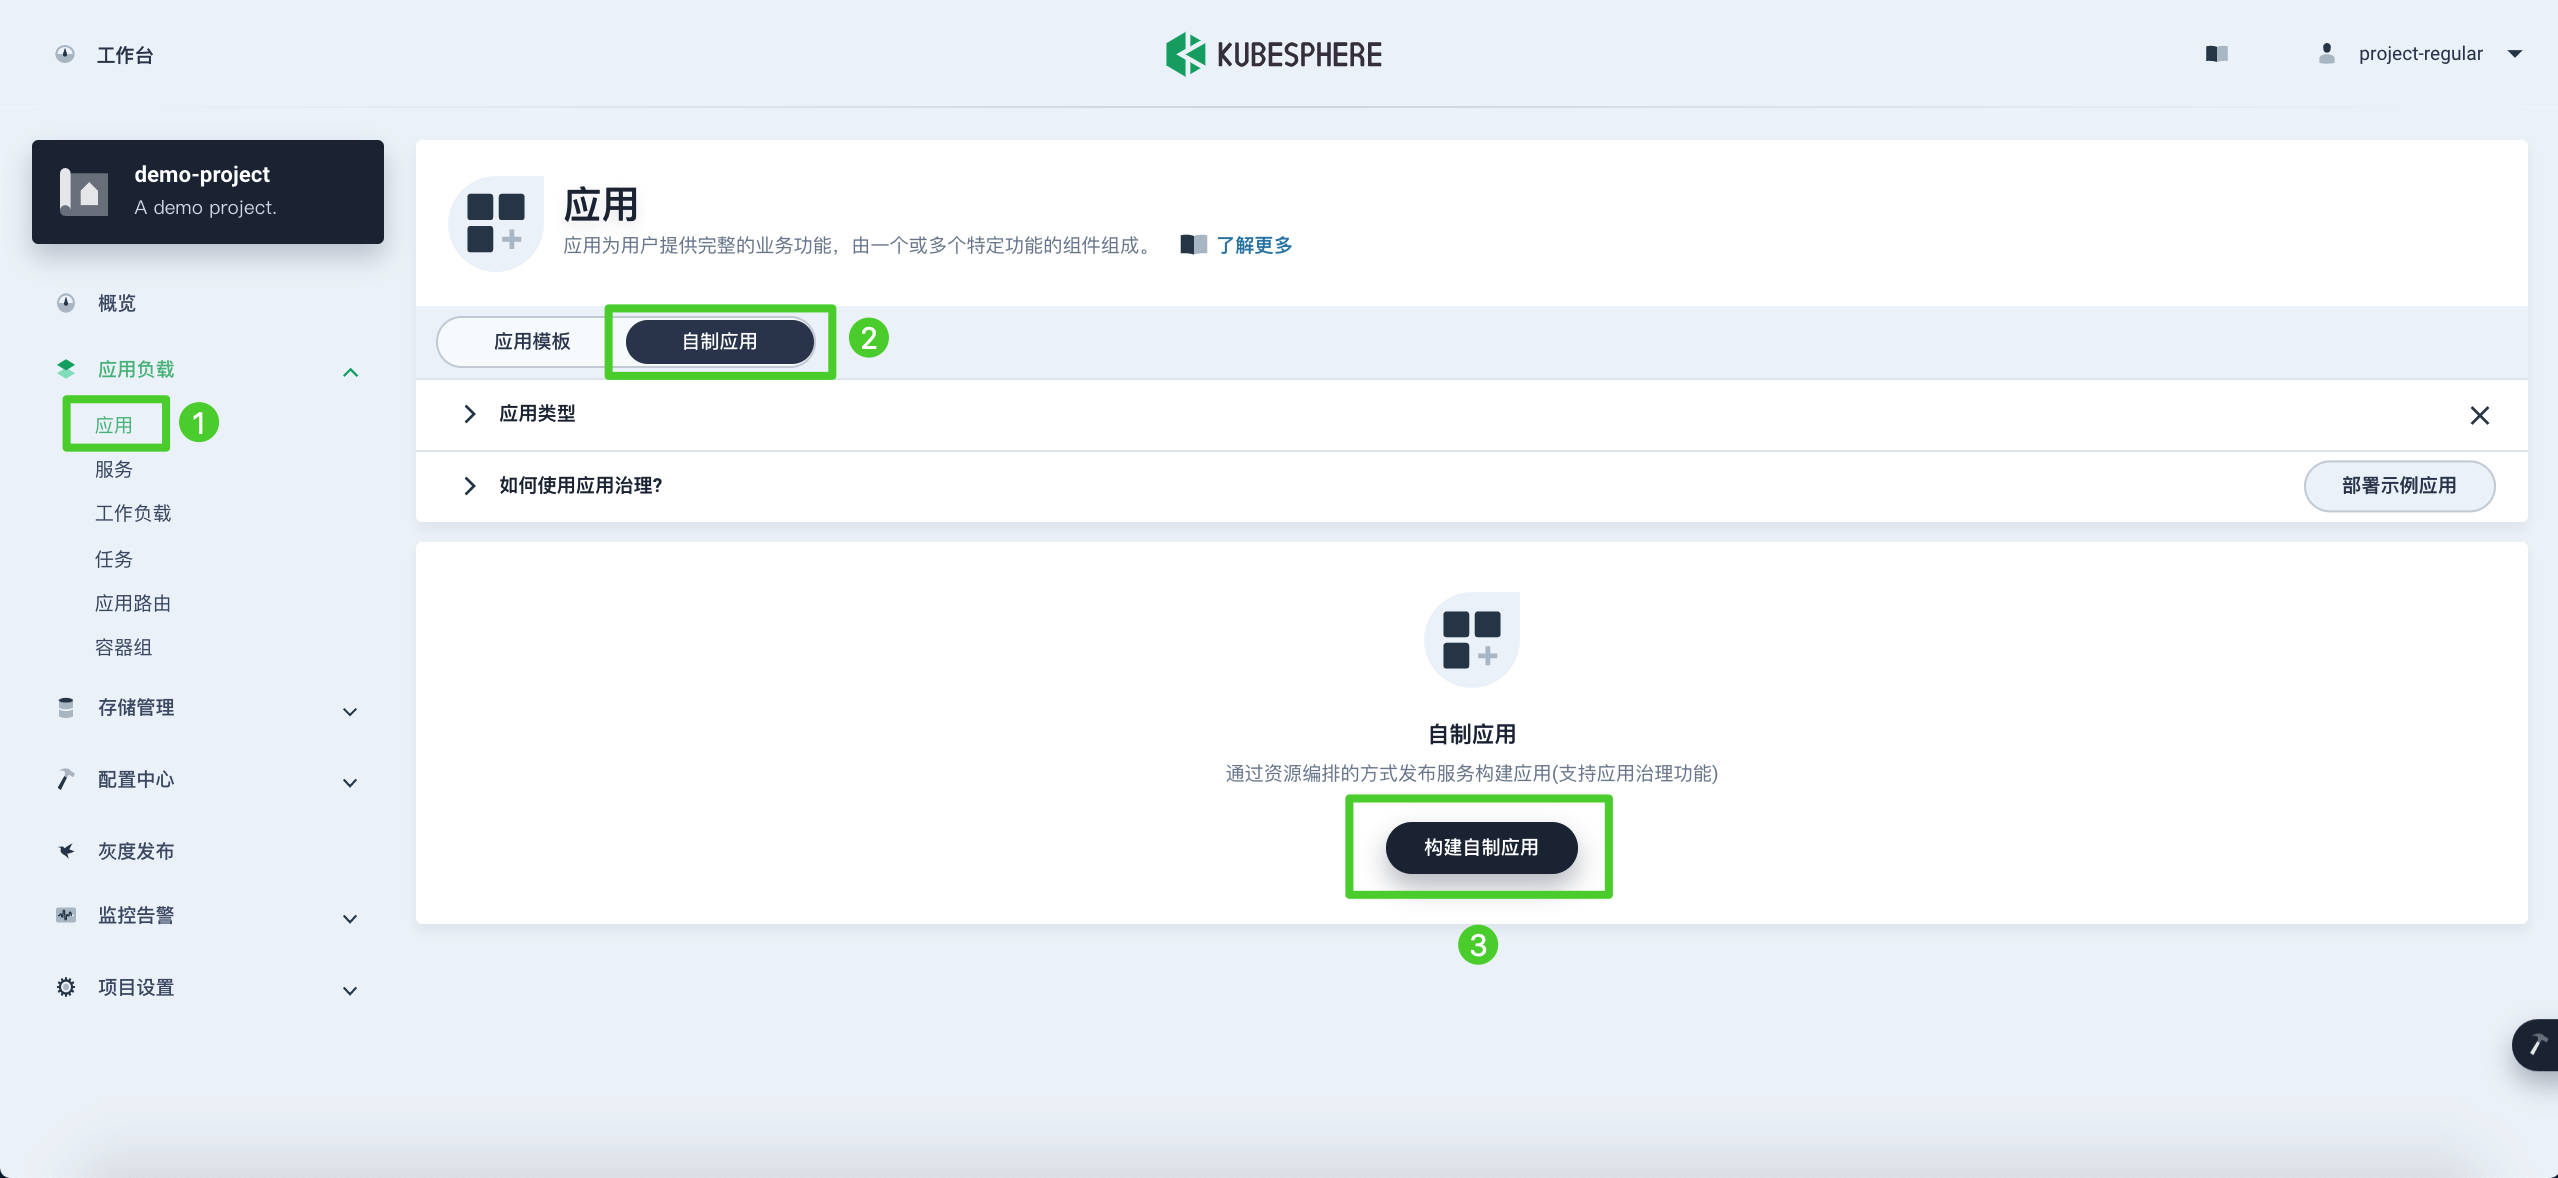2558x1178 pixels.
Task: Click the demo-project icon in the sidebar
Action: (x=84, y=192)
